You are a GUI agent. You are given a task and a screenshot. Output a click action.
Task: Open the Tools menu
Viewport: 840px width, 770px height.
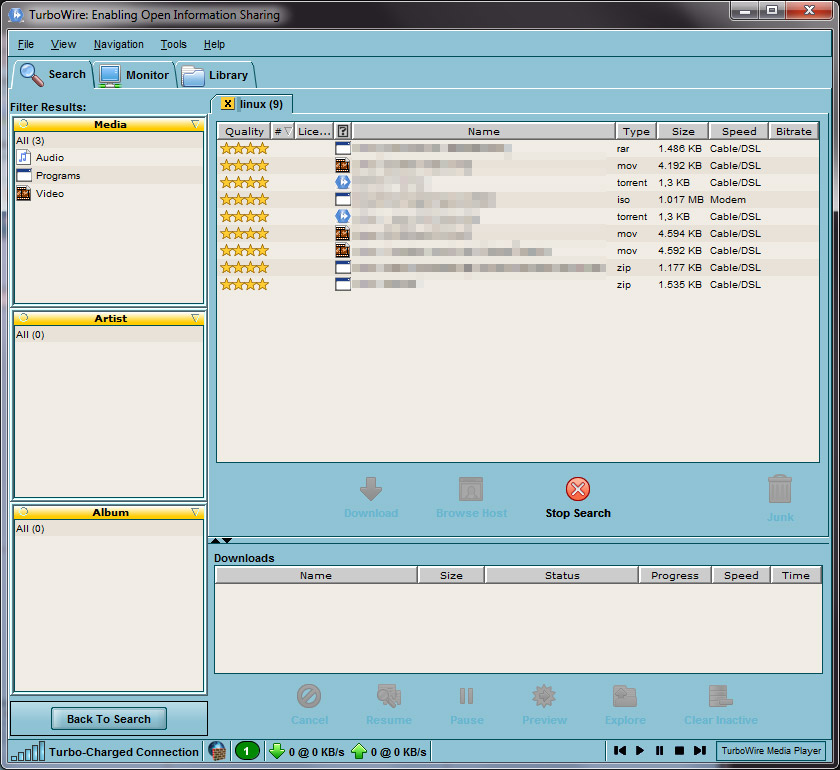[x=173, y=44]
